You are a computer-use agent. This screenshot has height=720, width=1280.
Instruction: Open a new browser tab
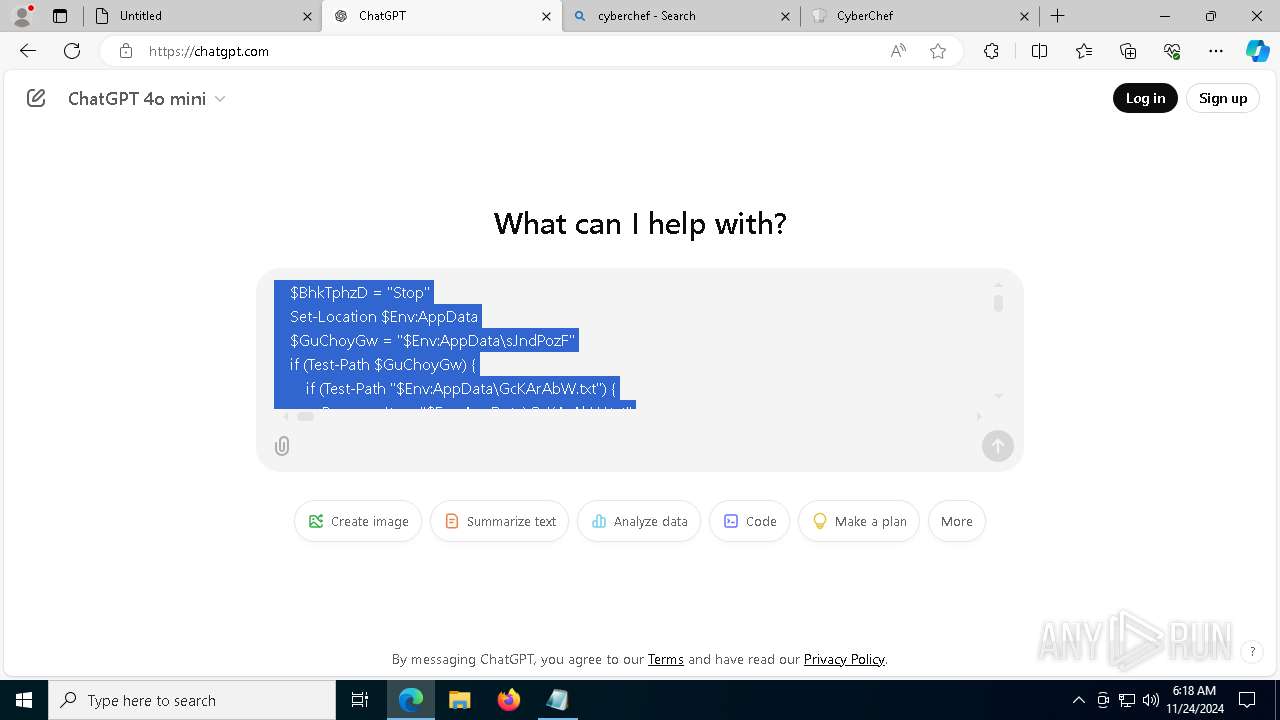coord(1057,16)
